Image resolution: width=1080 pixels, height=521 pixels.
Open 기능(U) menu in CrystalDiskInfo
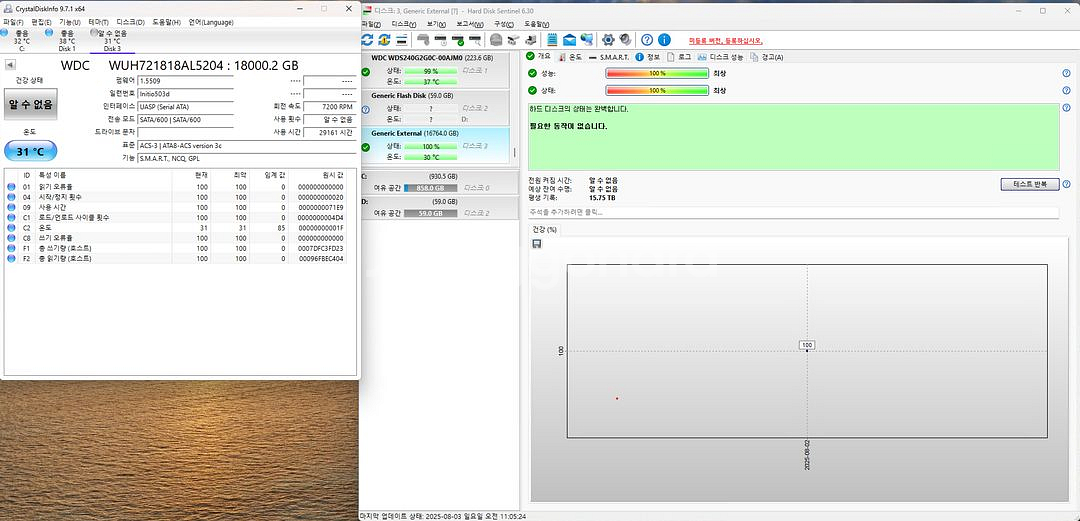(x=70, y=22)
